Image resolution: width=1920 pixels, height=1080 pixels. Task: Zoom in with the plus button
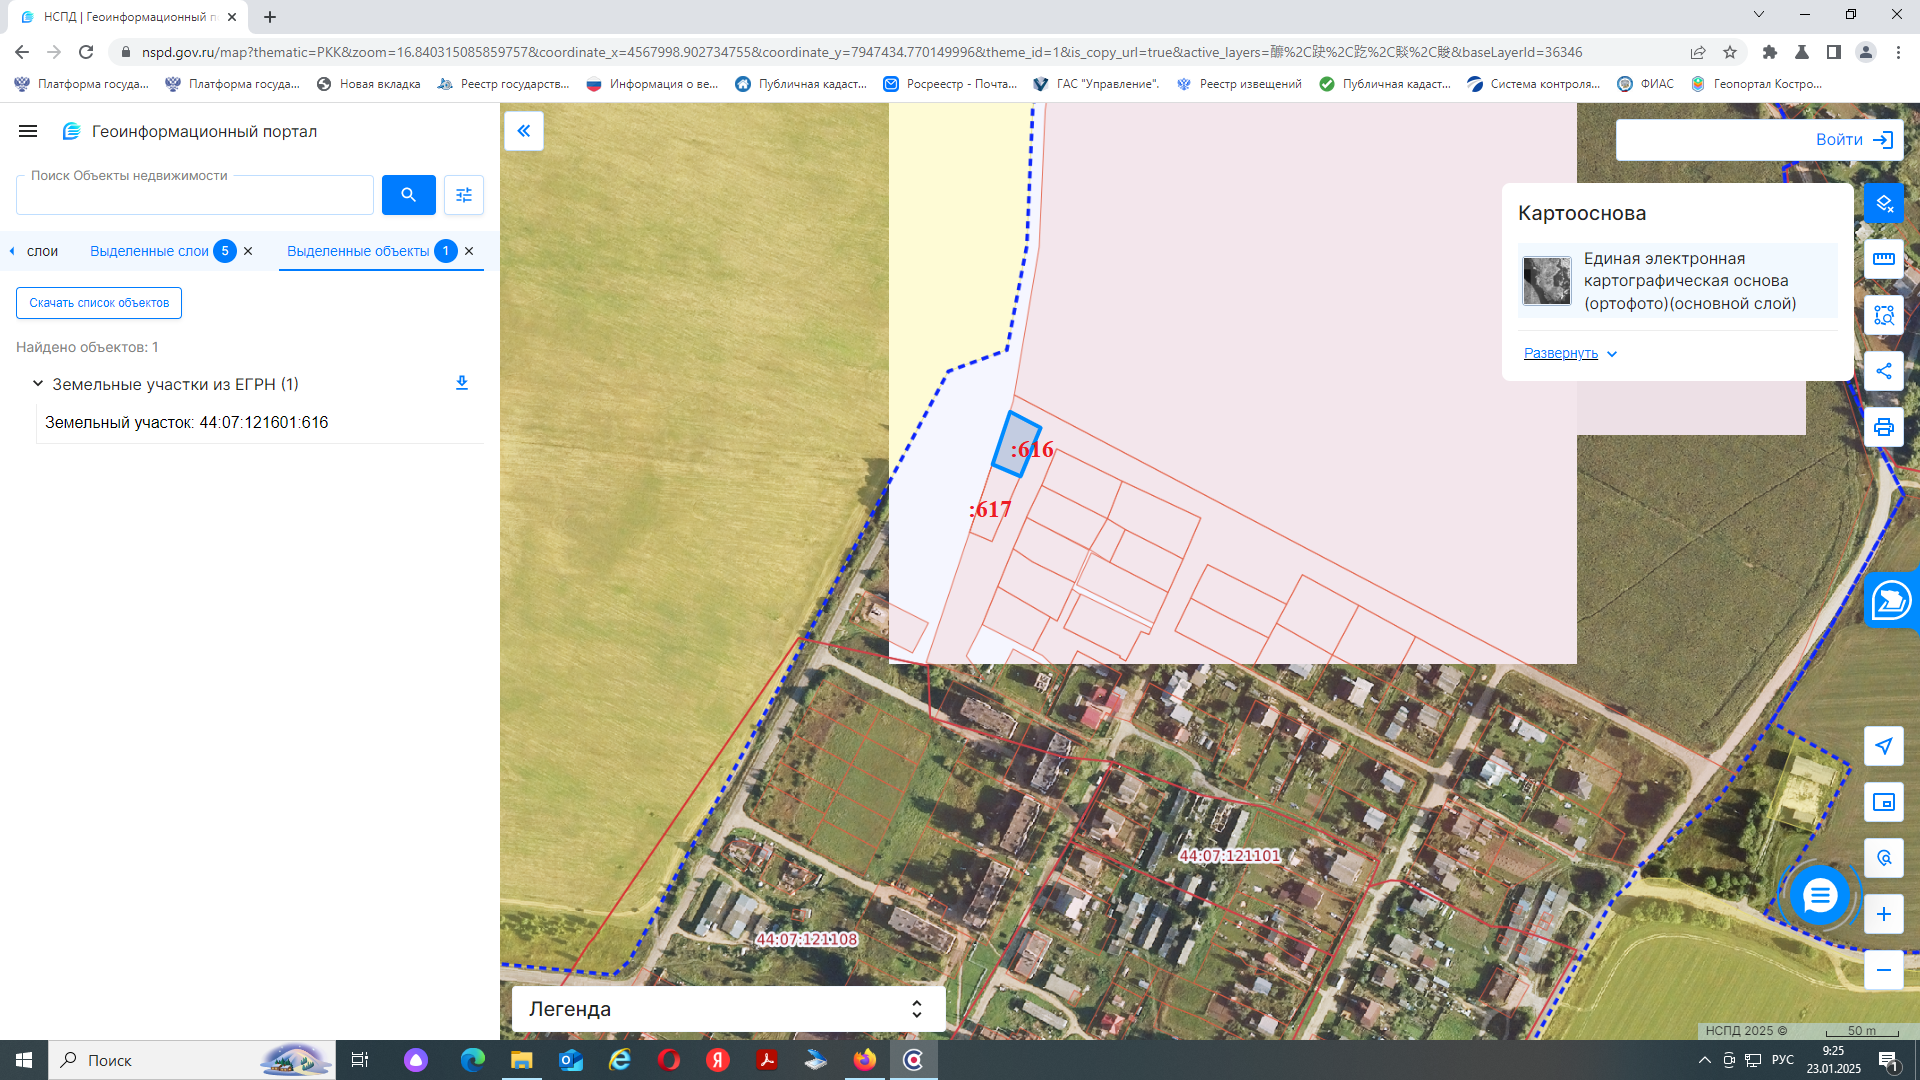[x=1884, y=914]
